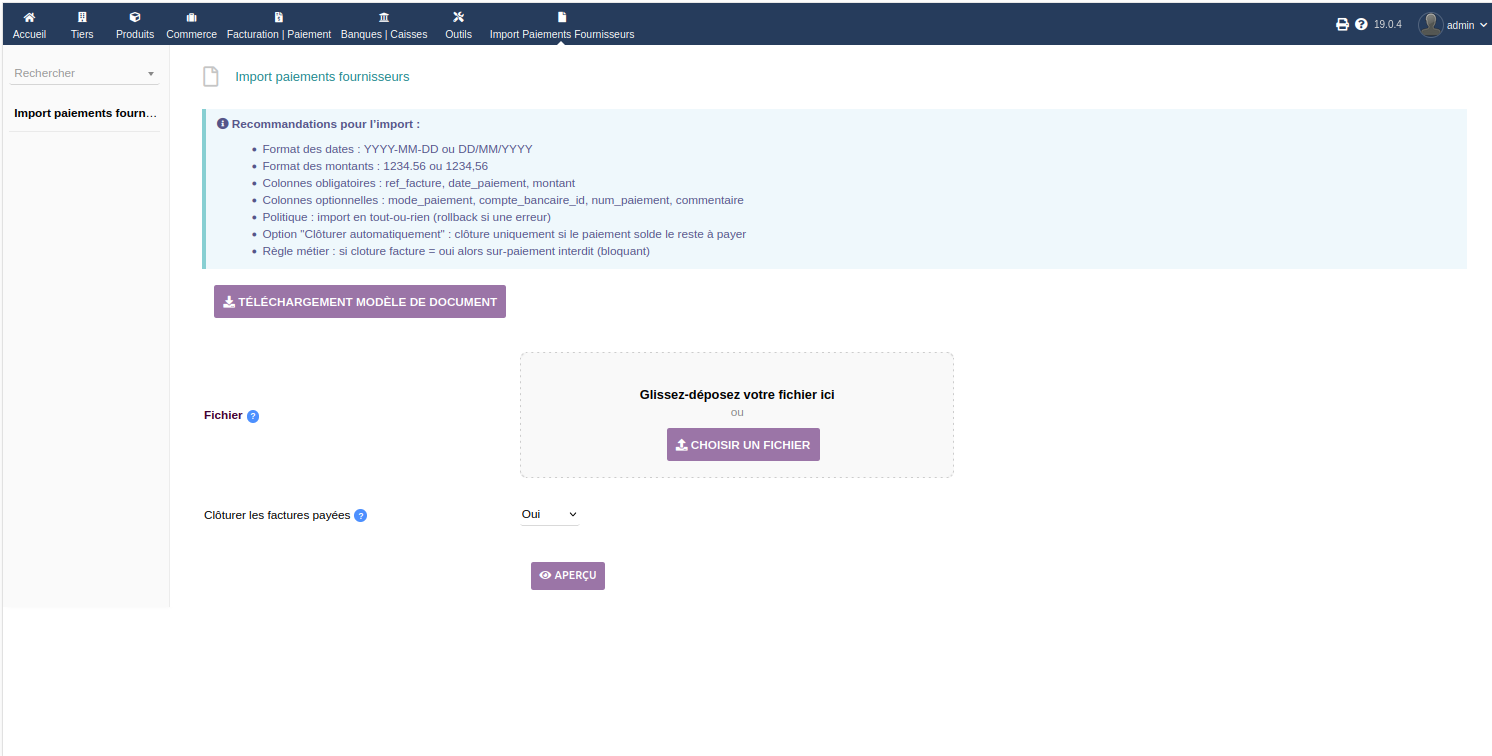This screenshot has width=1492, height=756.
Task: Click the Aperçu preview button
Action: pos(568,576)
